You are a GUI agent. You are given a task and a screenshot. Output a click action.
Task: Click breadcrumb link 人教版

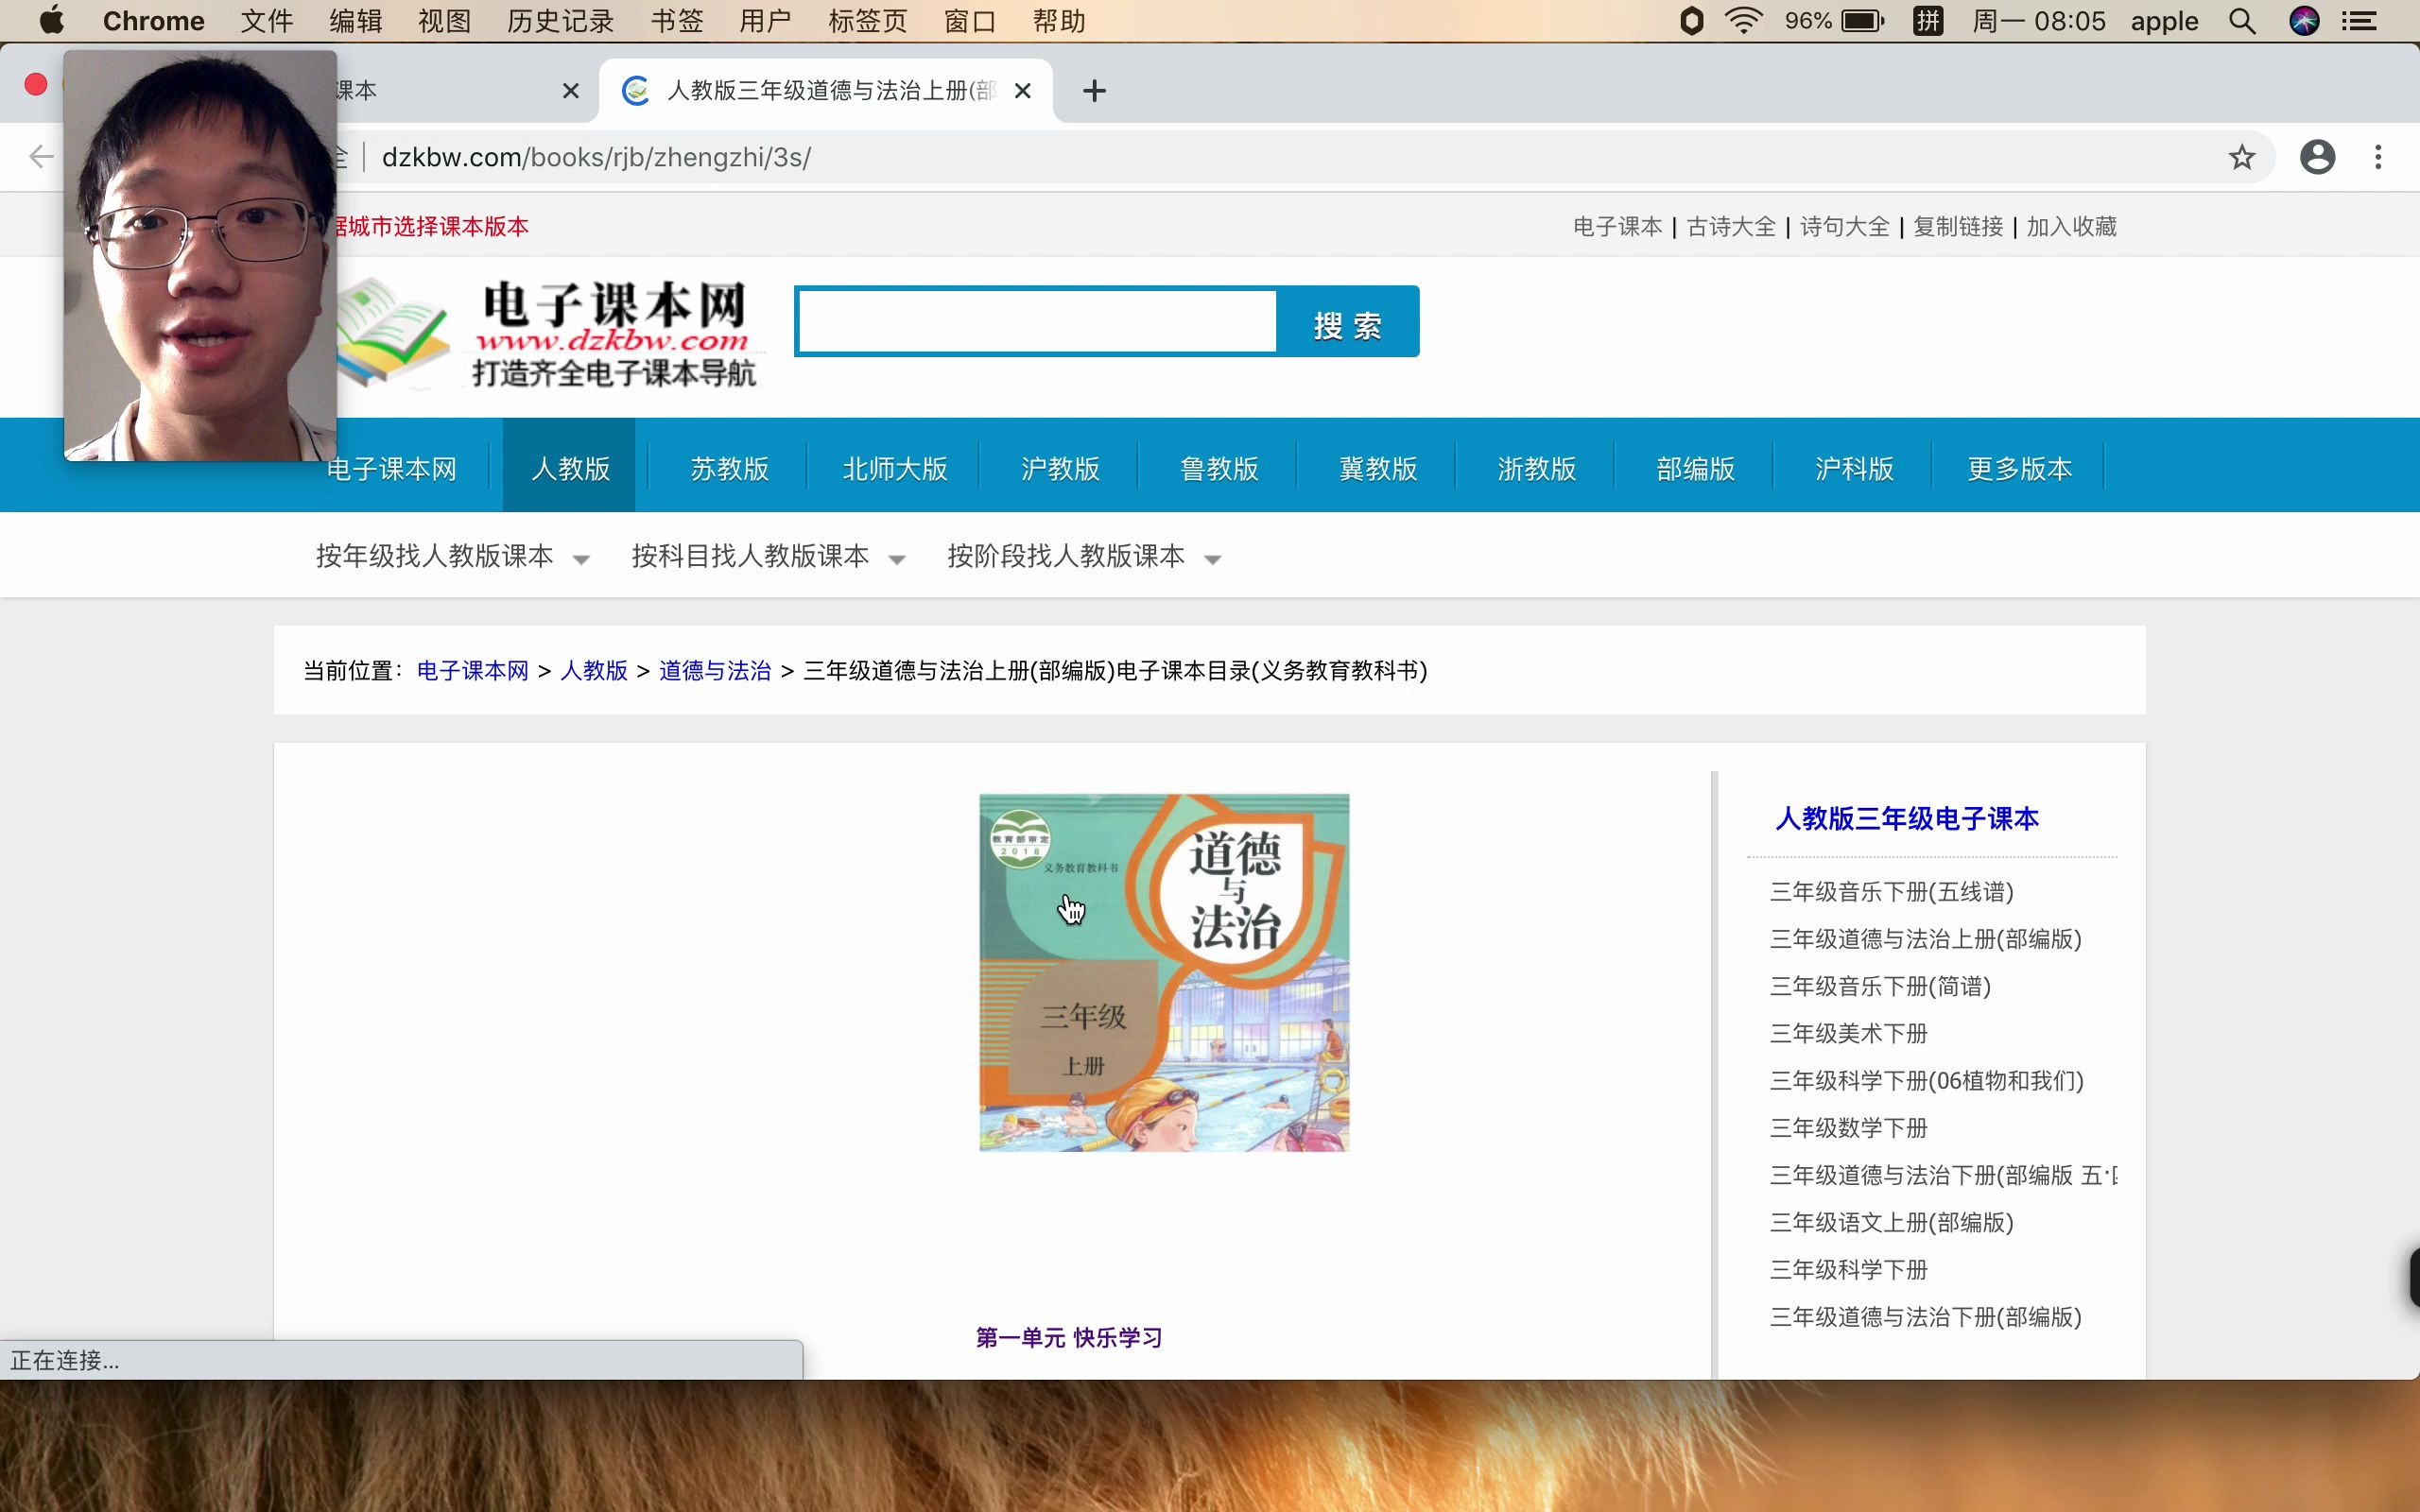(x=594, y=671)
